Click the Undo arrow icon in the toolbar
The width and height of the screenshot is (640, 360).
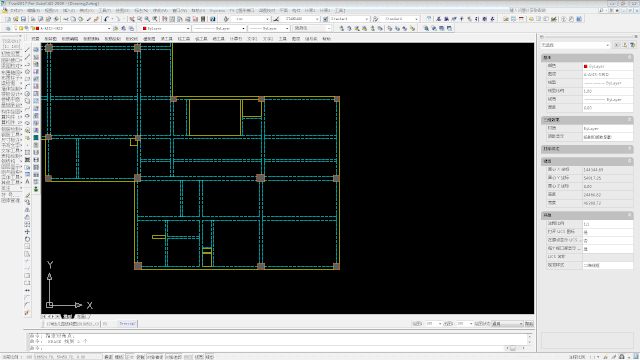[106, 19]
